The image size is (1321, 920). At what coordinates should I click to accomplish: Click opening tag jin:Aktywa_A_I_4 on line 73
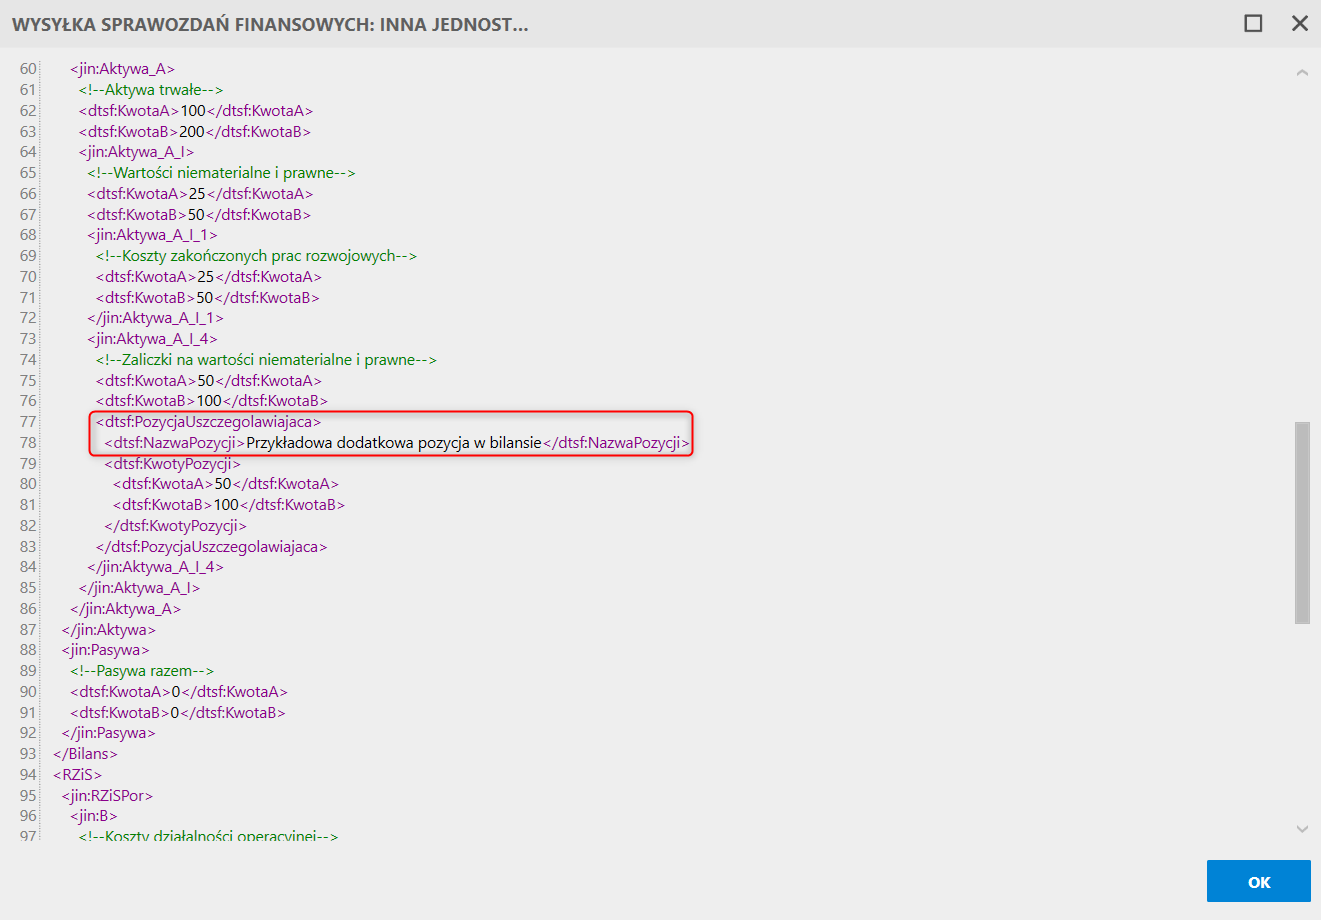(152, 339)
